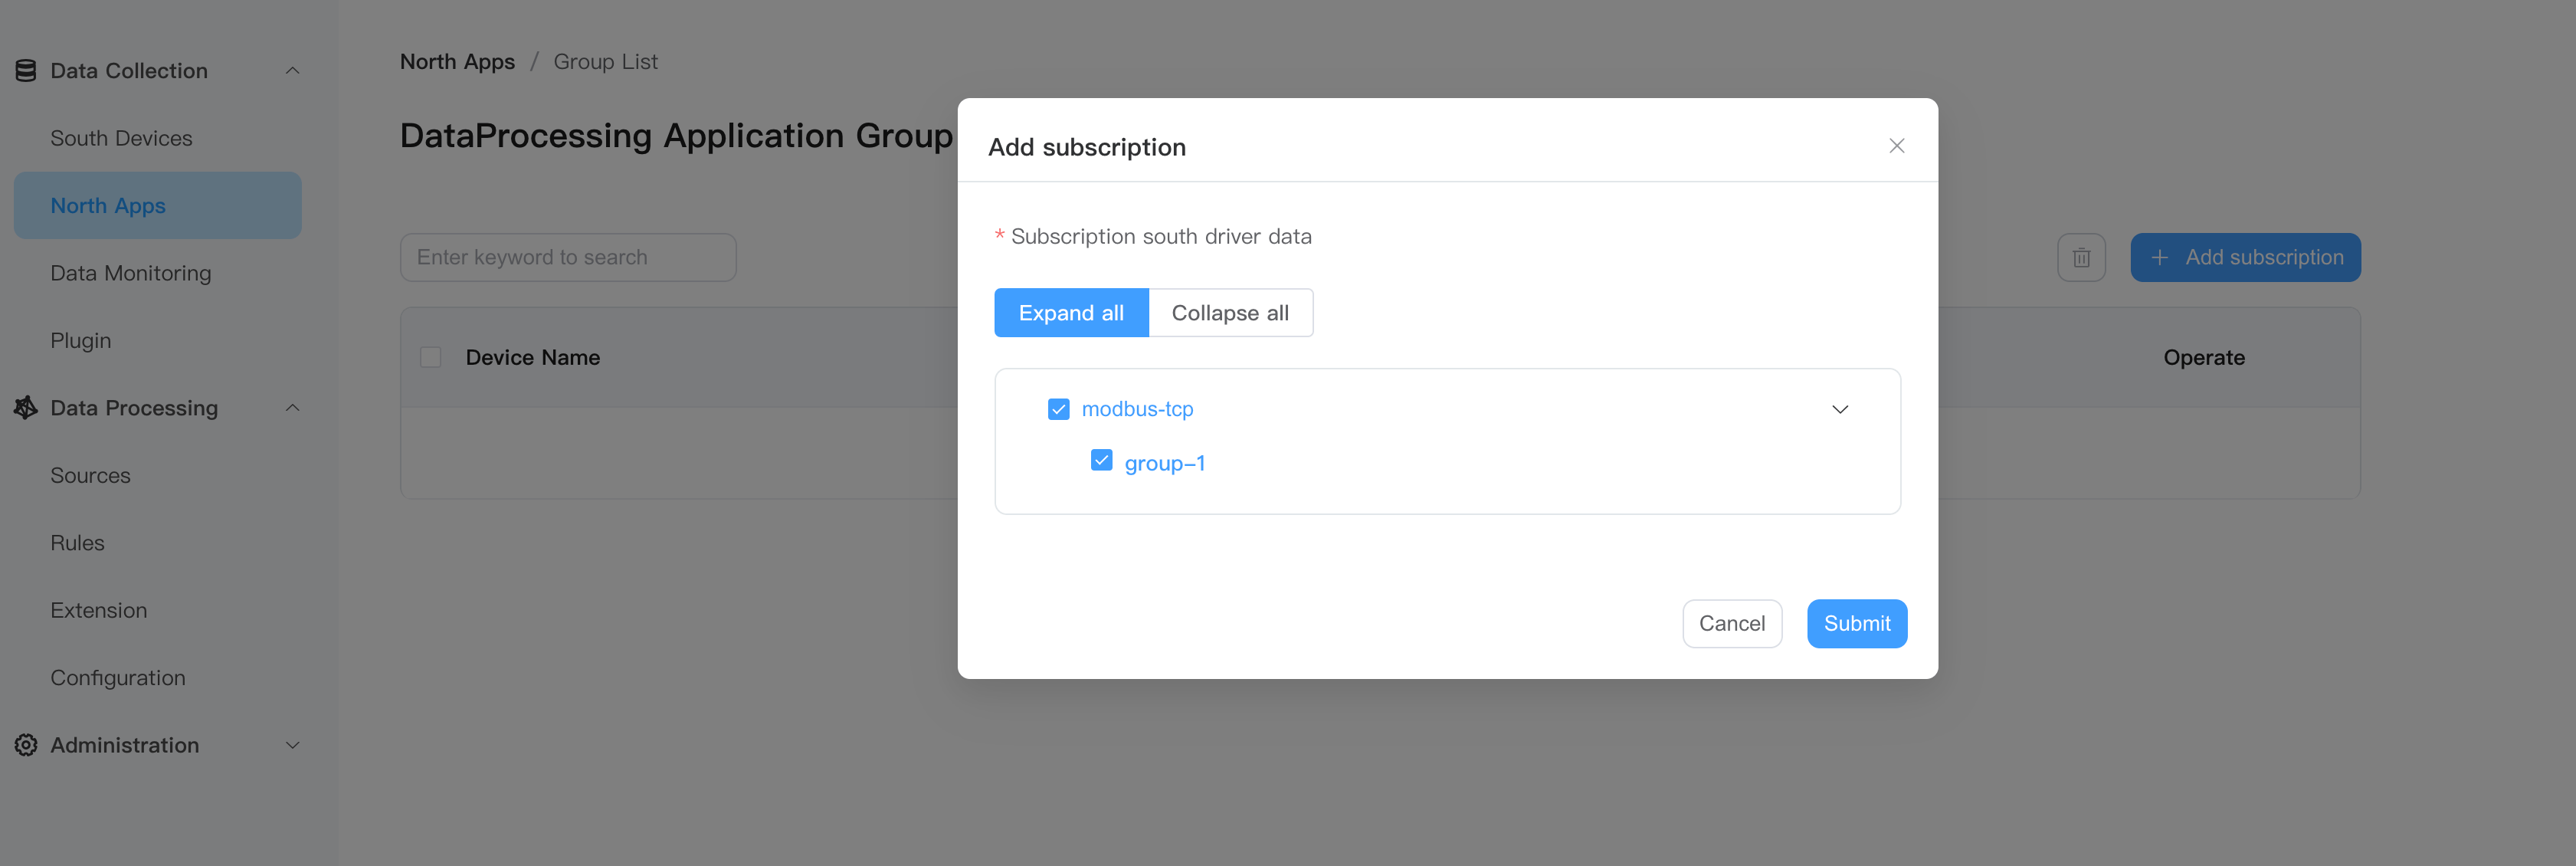Collapse the Data Collection menu section
The image size is (2576, 866).
click(292, 71)
